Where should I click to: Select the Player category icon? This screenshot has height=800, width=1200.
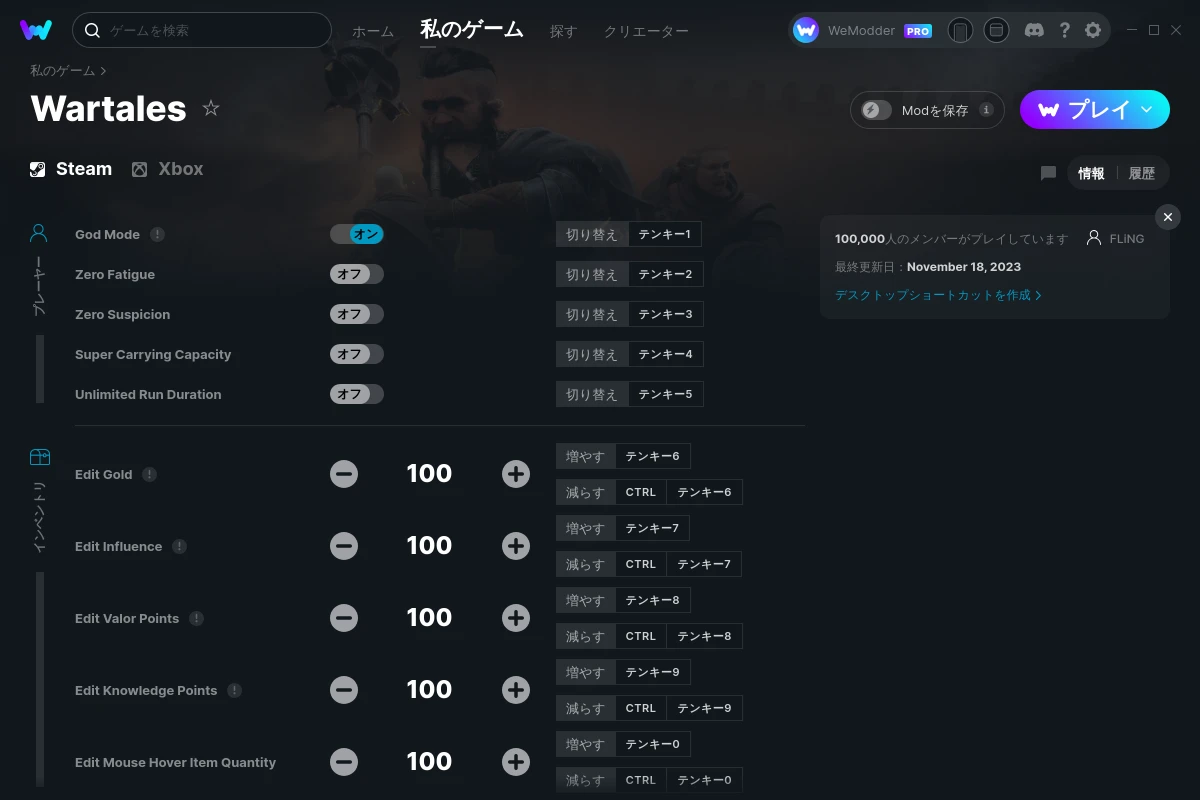point(39,234)
